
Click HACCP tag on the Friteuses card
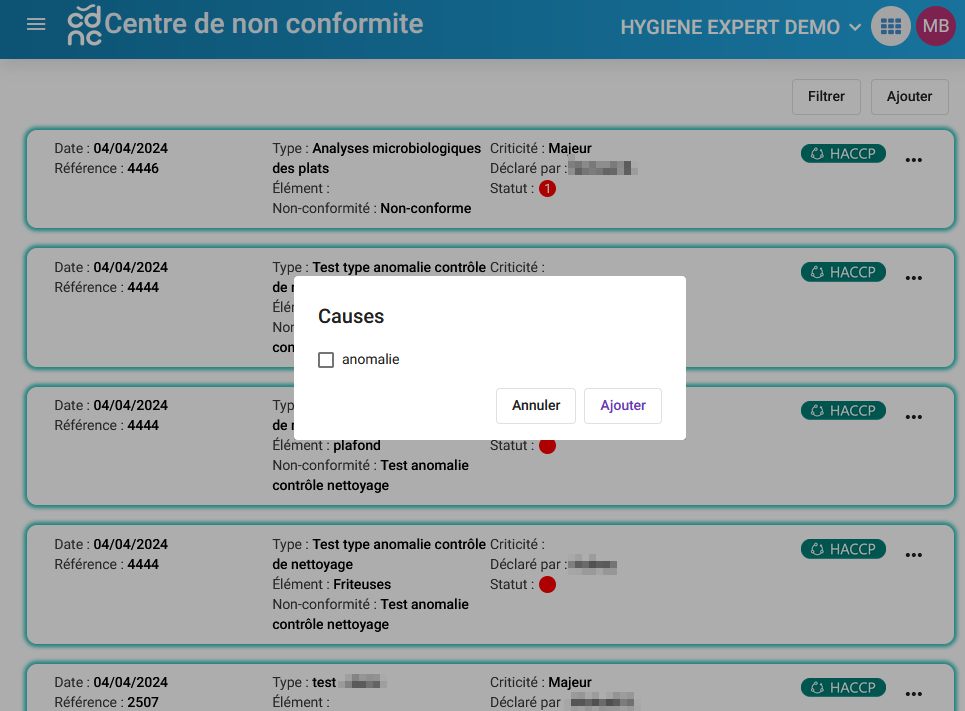point(843,549)
